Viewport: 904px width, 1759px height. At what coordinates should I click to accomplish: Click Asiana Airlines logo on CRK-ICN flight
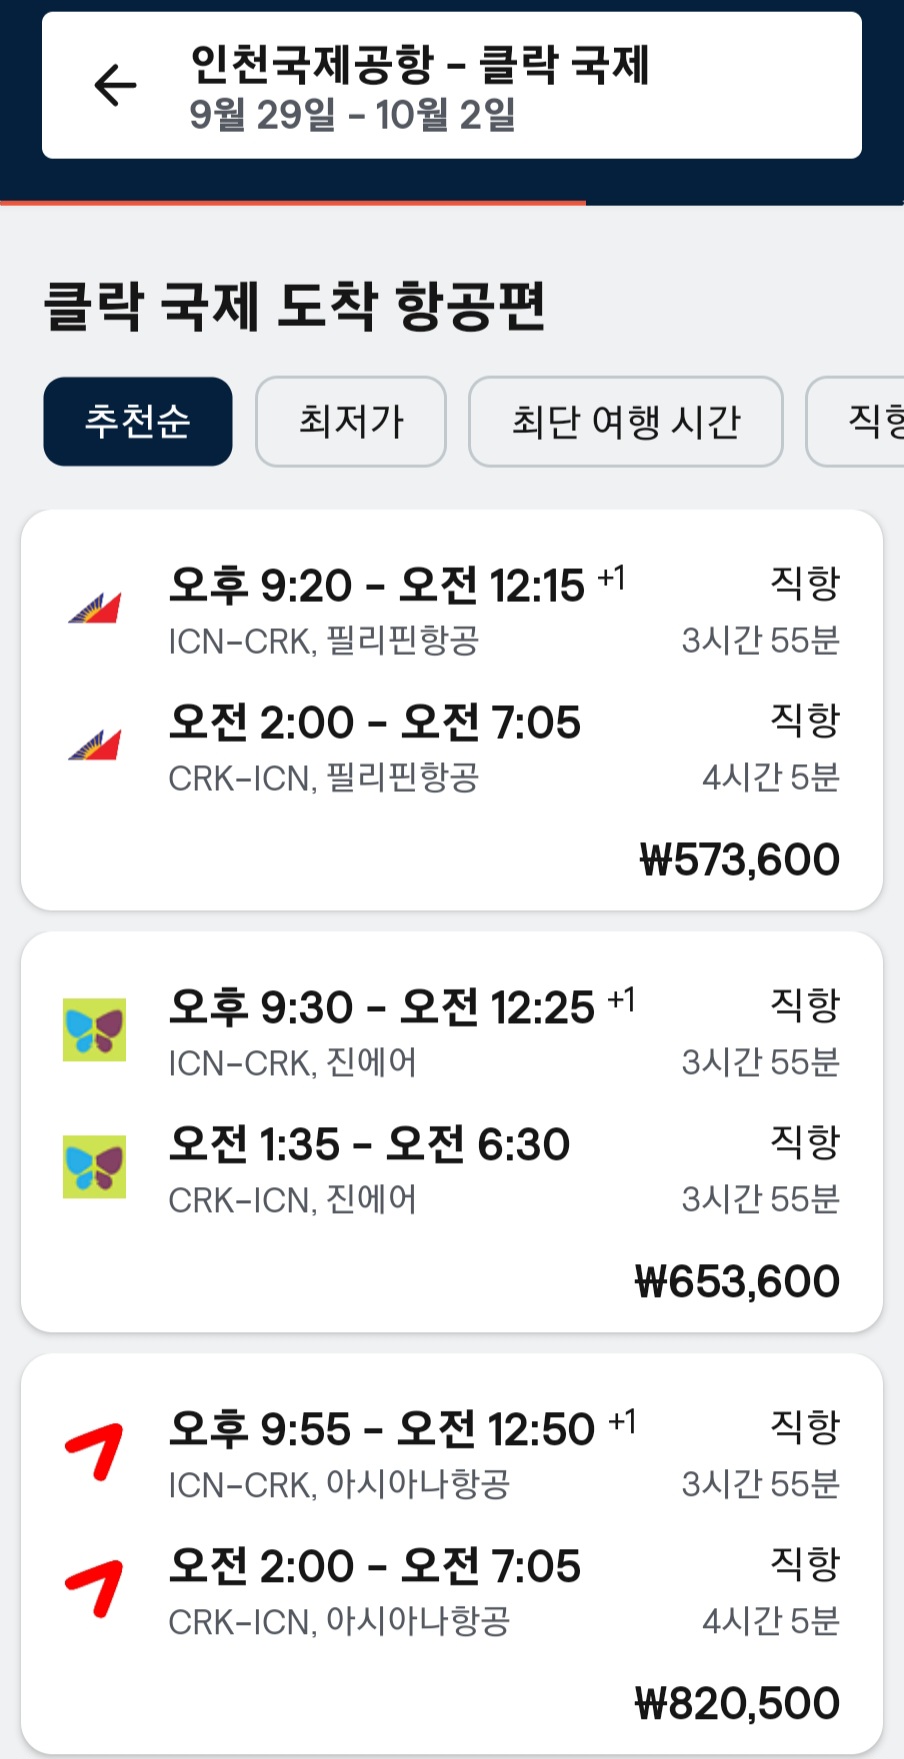point(95,1588)
